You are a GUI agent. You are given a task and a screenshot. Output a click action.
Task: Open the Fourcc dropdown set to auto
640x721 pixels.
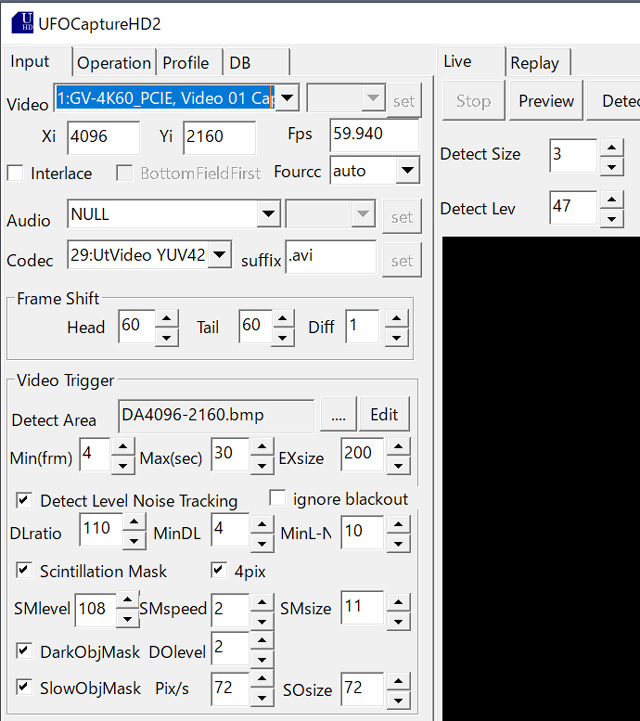pos(407,170)
